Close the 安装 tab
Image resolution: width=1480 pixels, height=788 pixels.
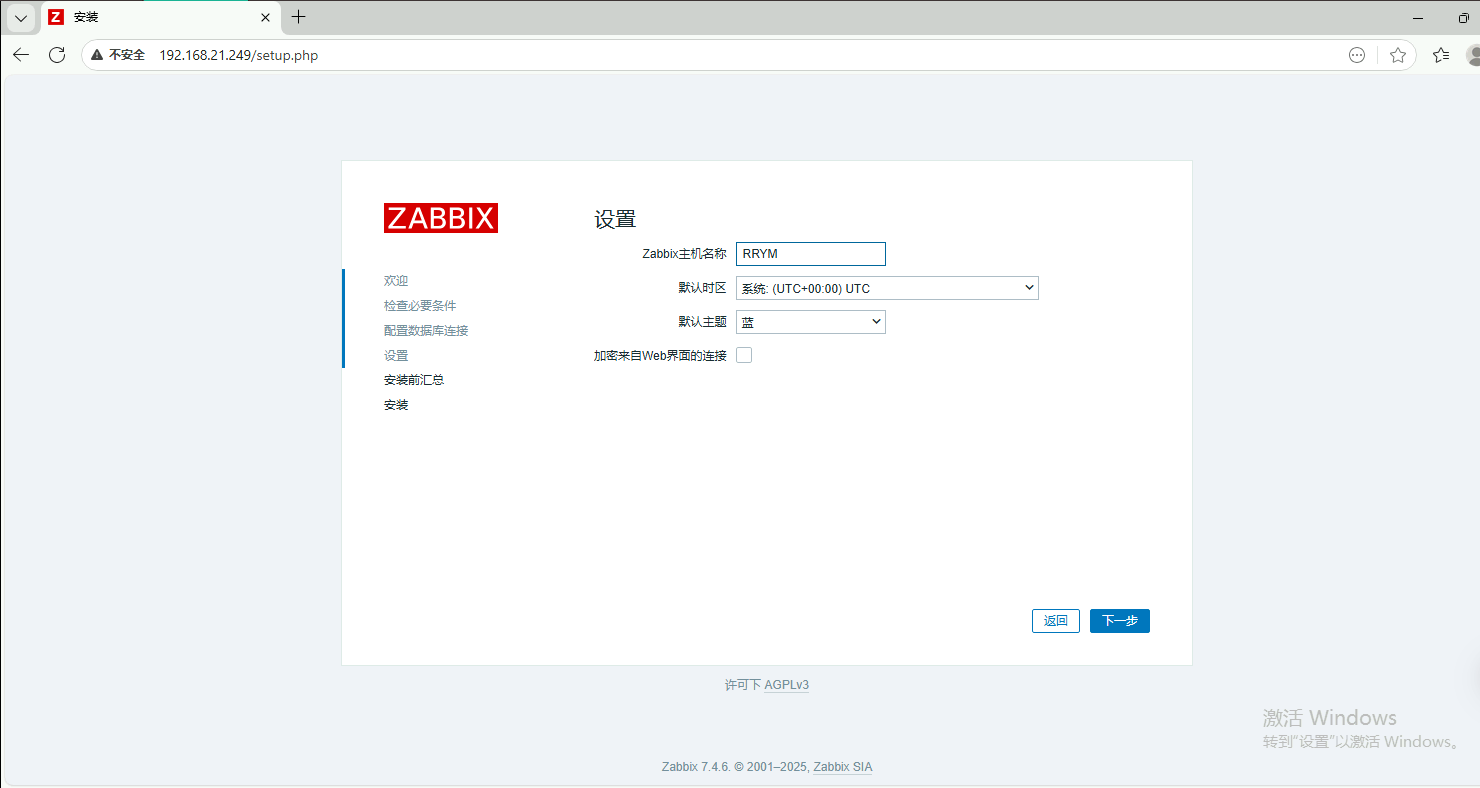click(266, 17)
